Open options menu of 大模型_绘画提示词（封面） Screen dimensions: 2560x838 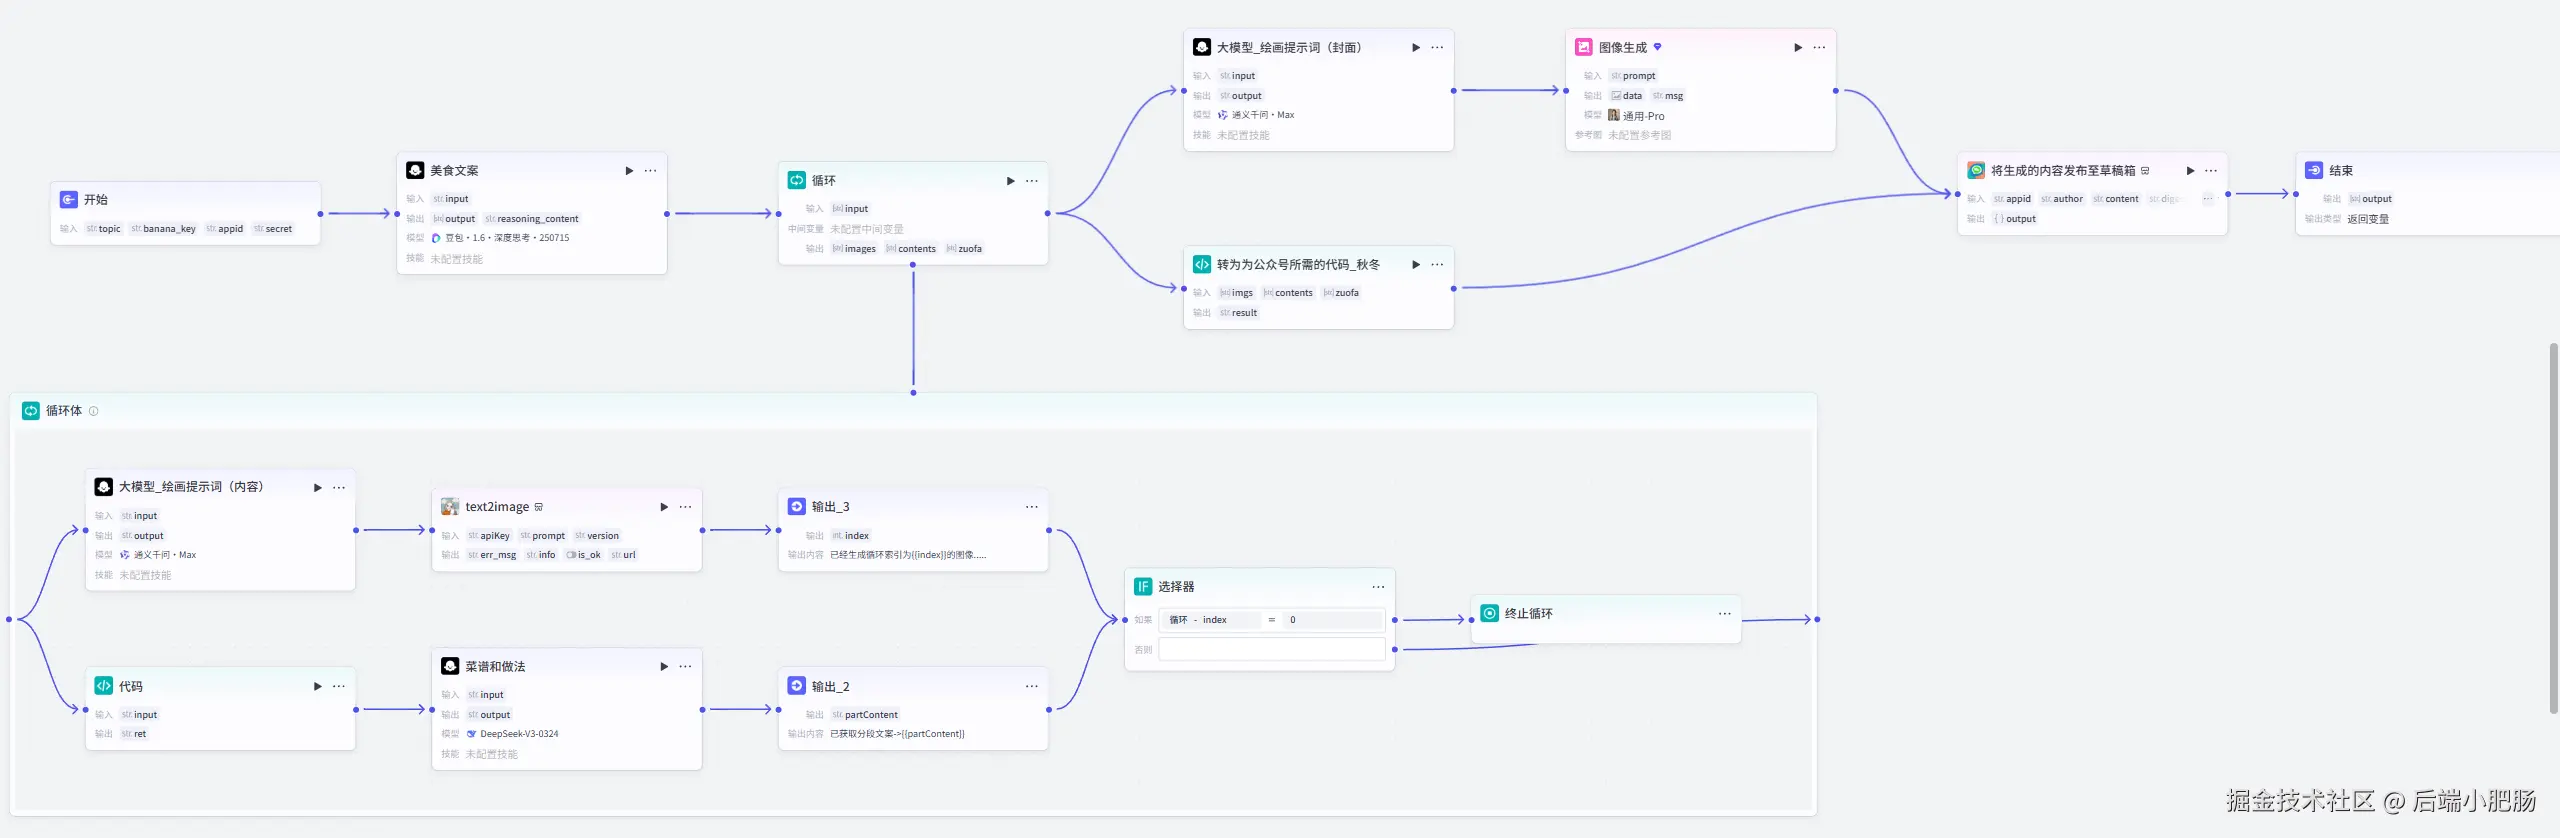[1437, 48]
